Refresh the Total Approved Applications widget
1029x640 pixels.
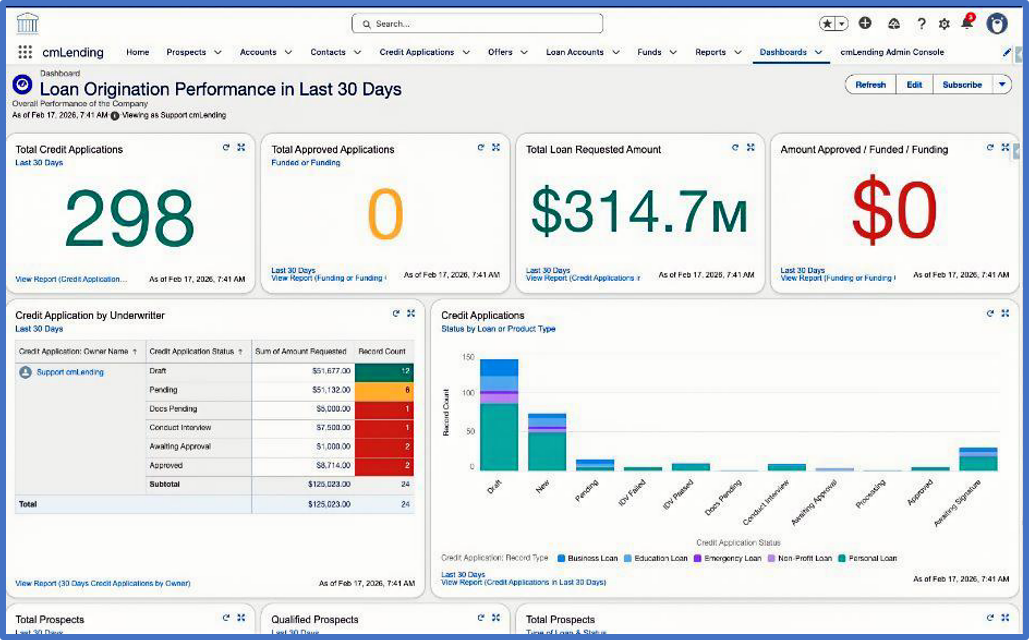point(480,148)
